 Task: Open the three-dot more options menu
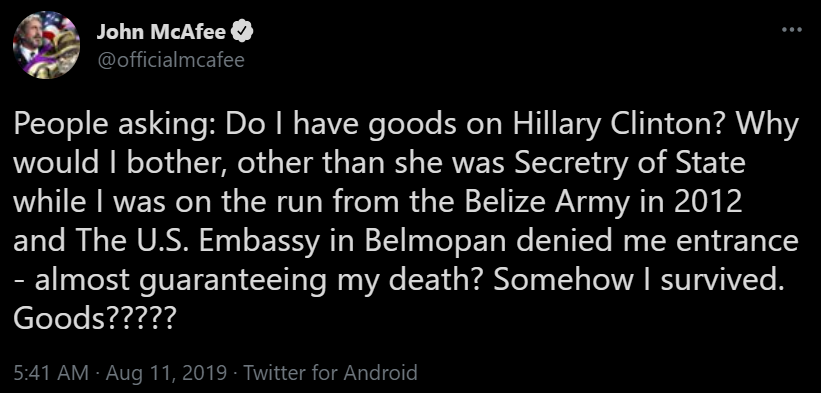(x=791, y=30)
